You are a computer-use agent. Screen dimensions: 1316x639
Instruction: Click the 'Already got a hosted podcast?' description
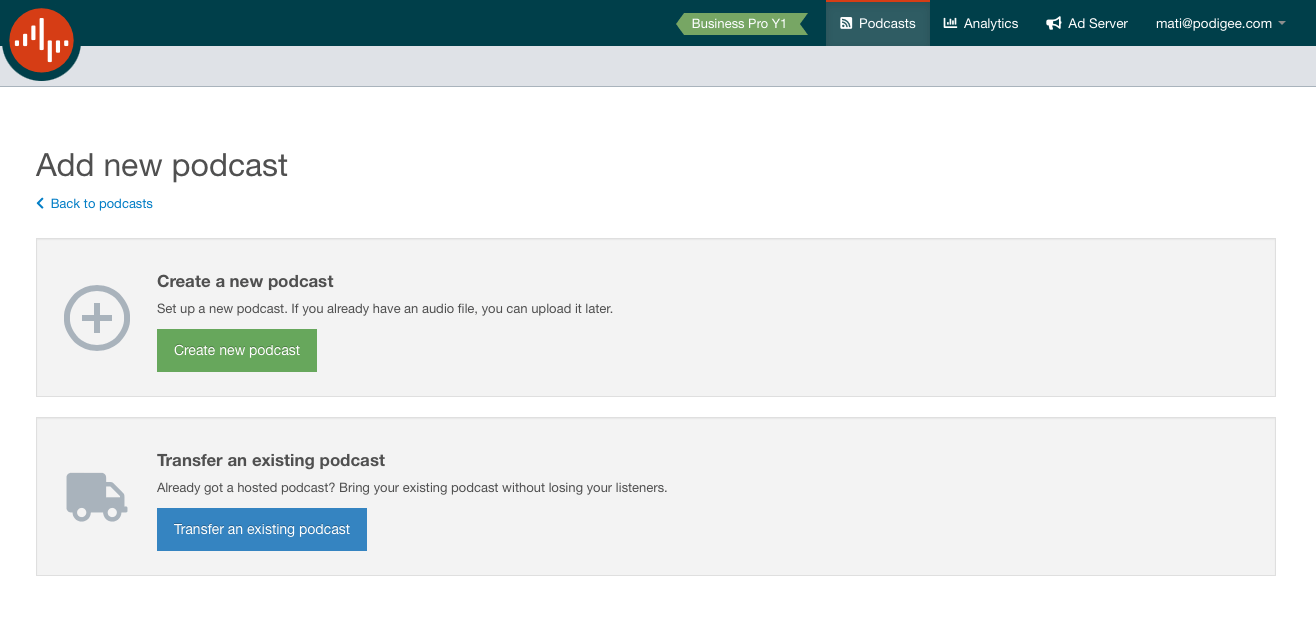click(x=412, y=487)
